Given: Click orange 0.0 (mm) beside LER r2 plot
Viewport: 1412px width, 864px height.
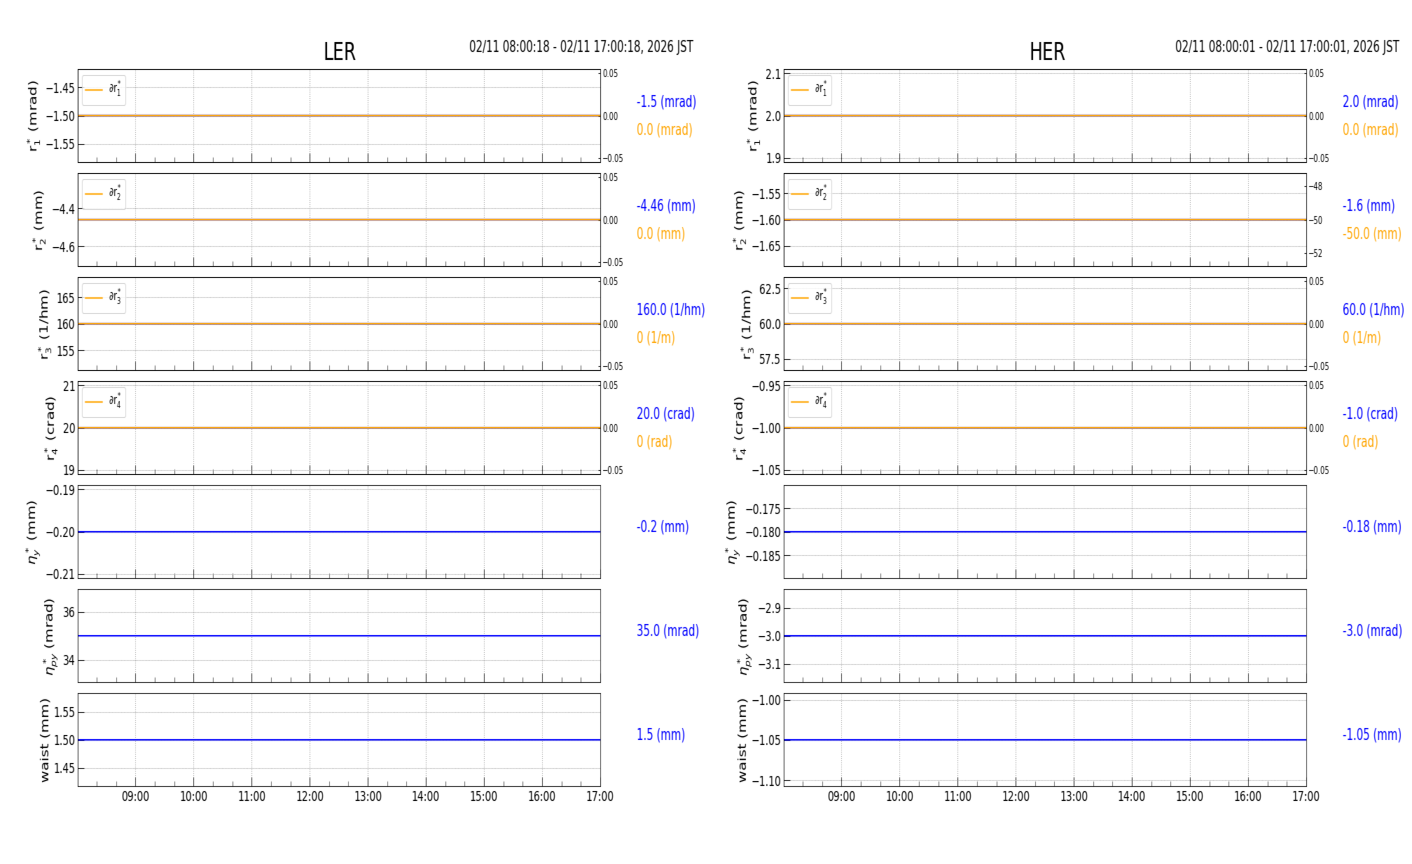Looking at the screenshot, I should point(661,234).
